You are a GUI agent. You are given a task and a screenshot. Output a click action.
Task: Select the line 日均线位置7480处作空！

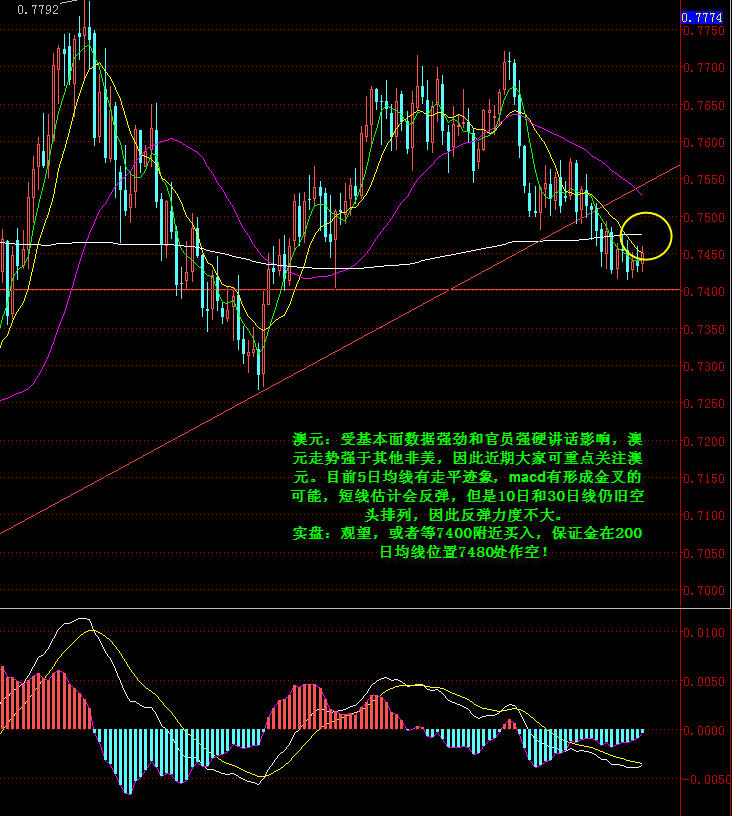(464, 552)
